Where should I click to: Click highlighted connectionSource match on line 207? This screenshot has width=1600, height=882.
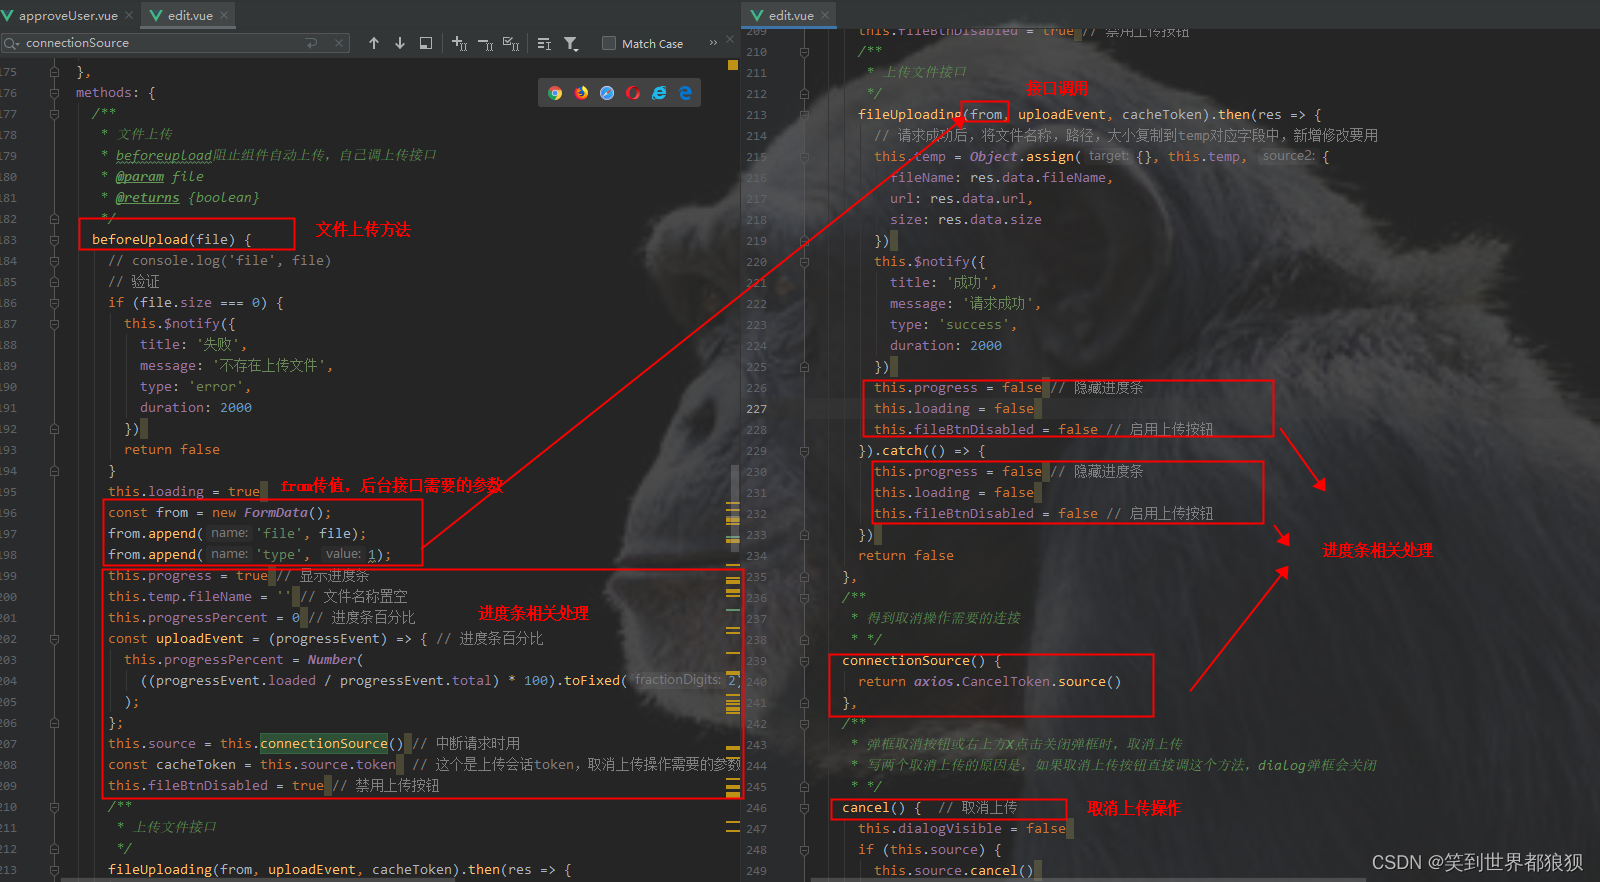click(x=324, y=744)
